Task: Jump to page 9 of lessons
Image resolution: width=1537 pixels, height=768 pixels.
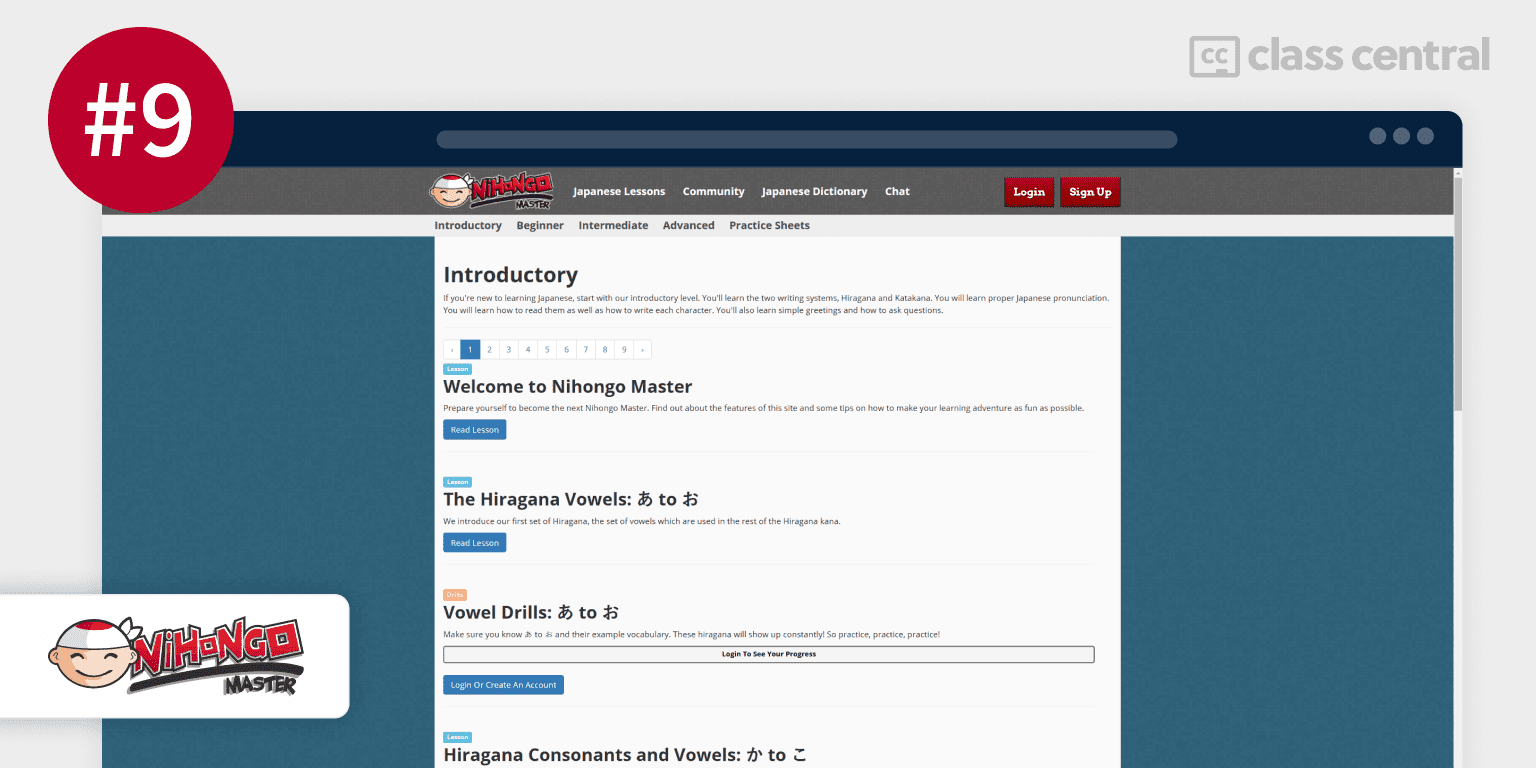Action: pyautogui.click(x=624, y=350)
